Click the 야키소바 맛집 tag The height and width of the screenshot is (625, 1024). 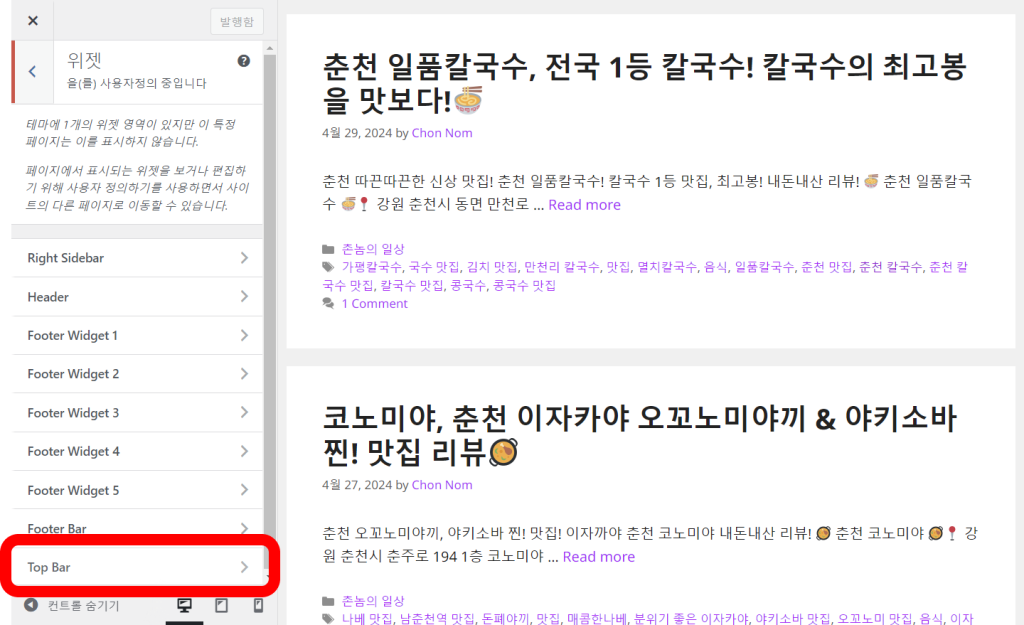tap(793, 618)
